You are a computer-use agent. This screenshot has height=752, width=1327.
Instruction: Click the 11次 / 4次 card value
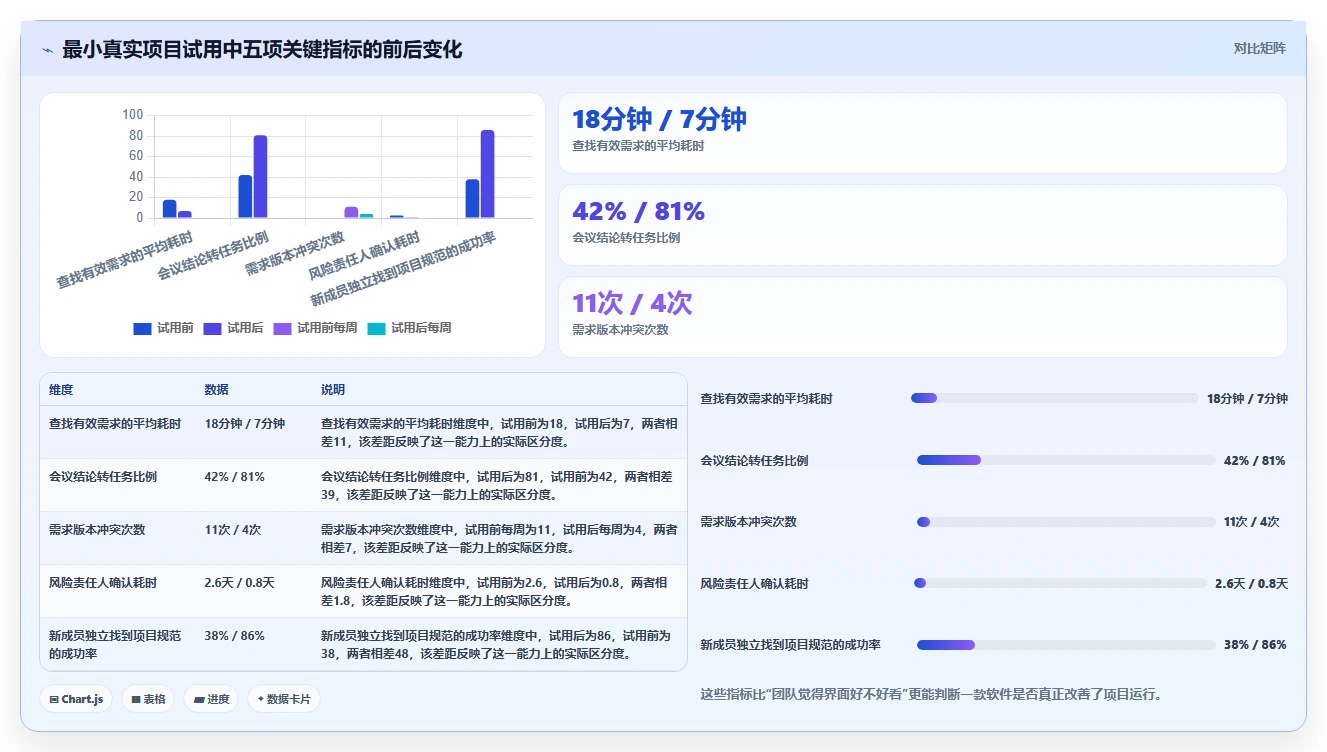pos(632,303)
